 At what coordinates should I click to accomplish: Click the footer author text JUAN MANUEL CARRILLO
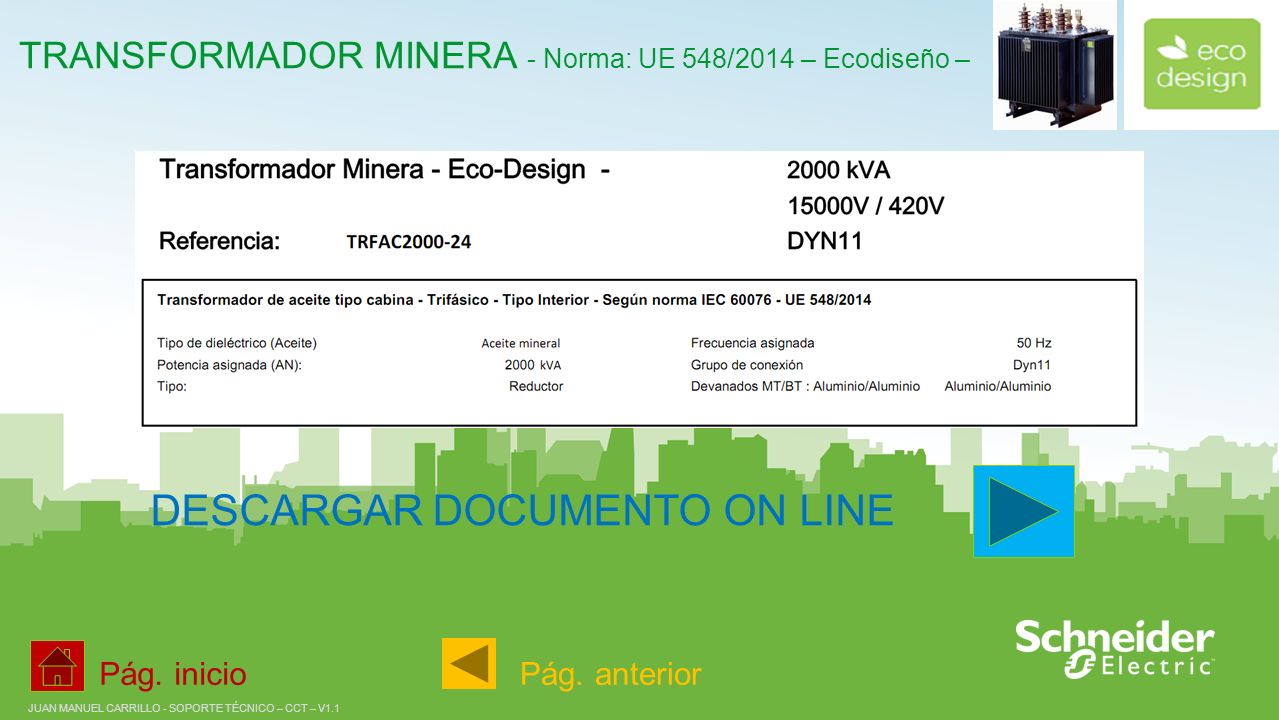184,709
